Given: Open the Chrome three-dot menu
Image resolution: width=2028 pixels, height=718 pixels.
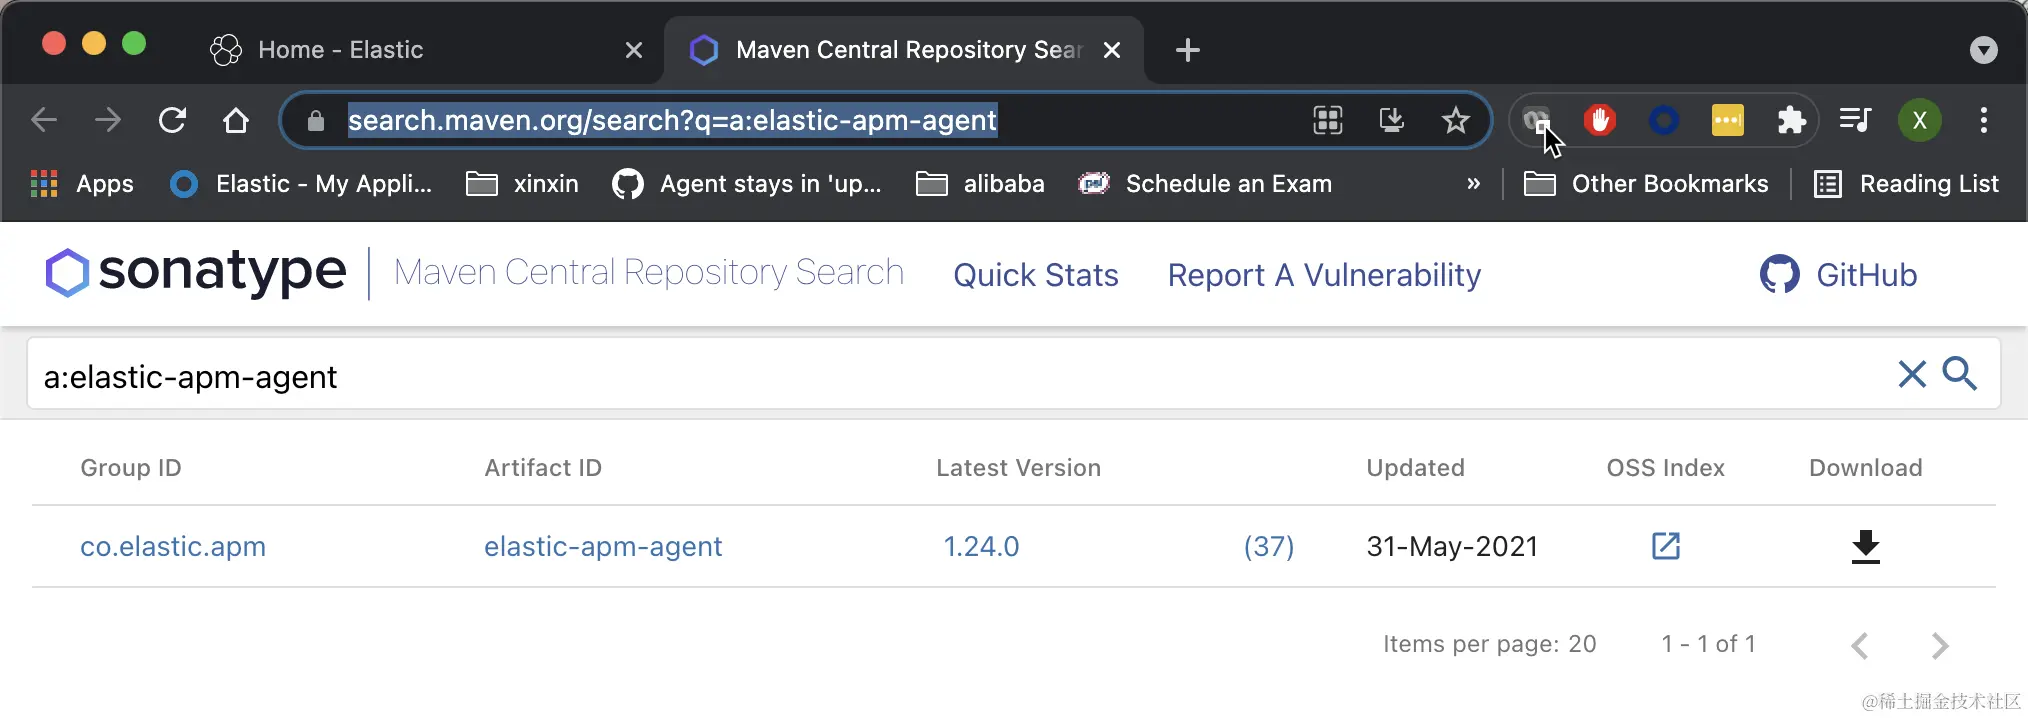Looking at the screenshot, I should point(1984,121).
